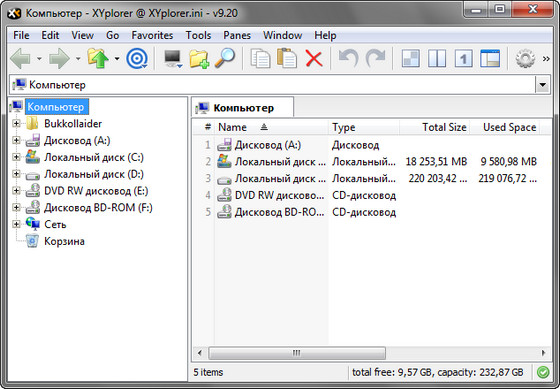
Task: Click the Copy icon in toolbar
Action: tap(260, 59)
